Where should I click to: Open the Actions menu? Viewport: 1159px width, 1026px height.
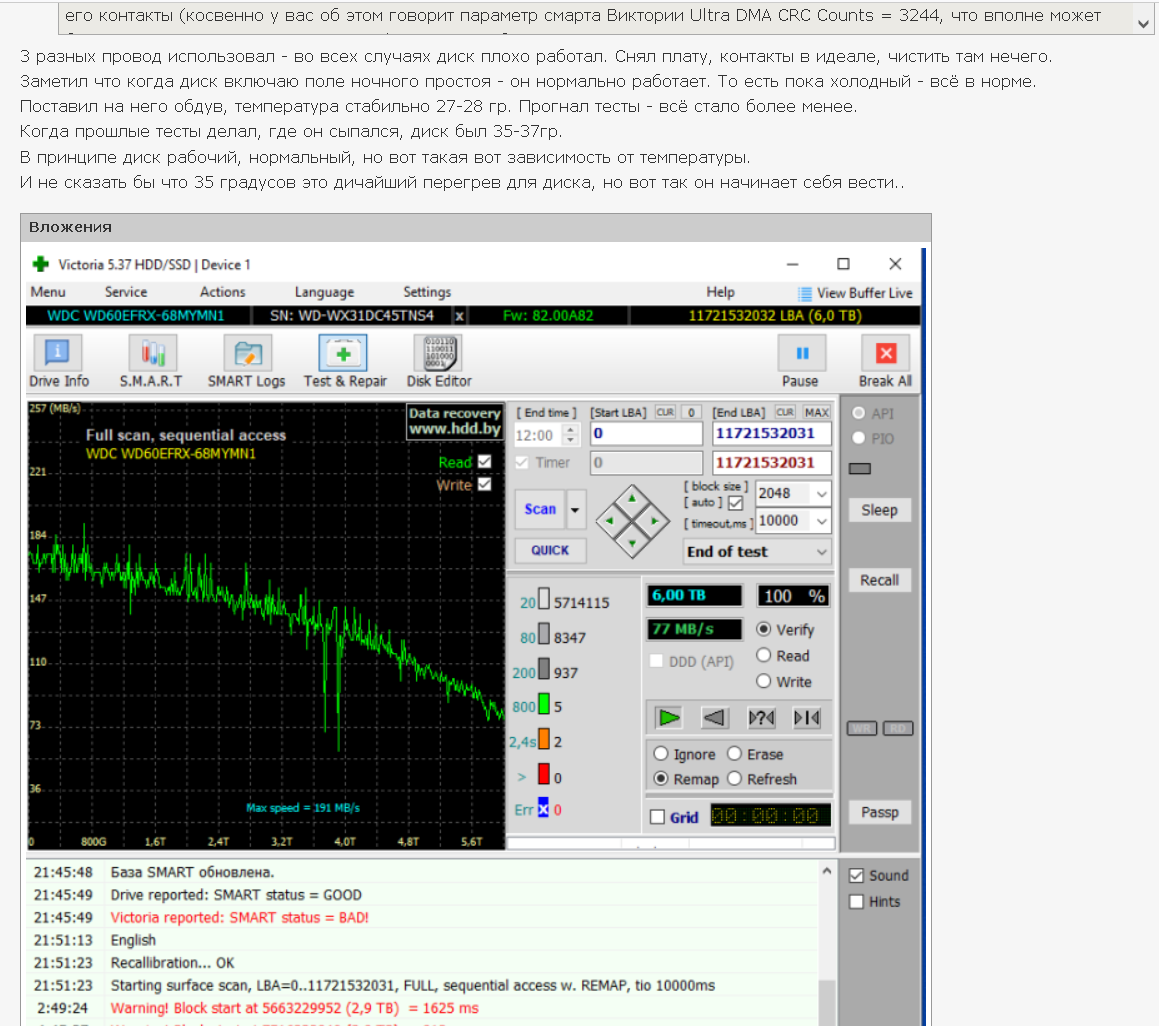(222, 292)
